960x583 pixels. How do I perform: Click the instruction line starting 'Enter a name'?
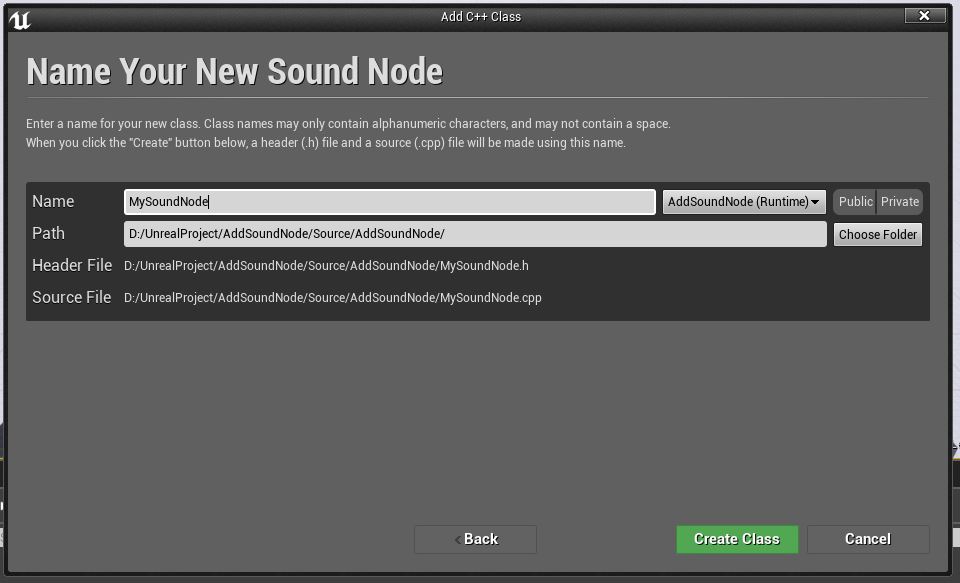click(348, 124)
